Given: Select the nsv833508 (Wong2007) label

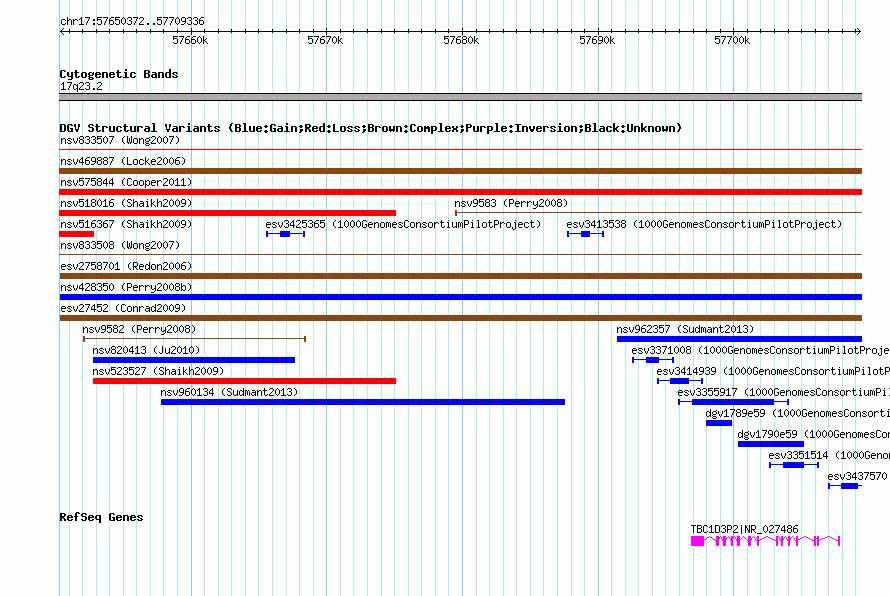Looking at the screenshot, I should coord(120,245).
